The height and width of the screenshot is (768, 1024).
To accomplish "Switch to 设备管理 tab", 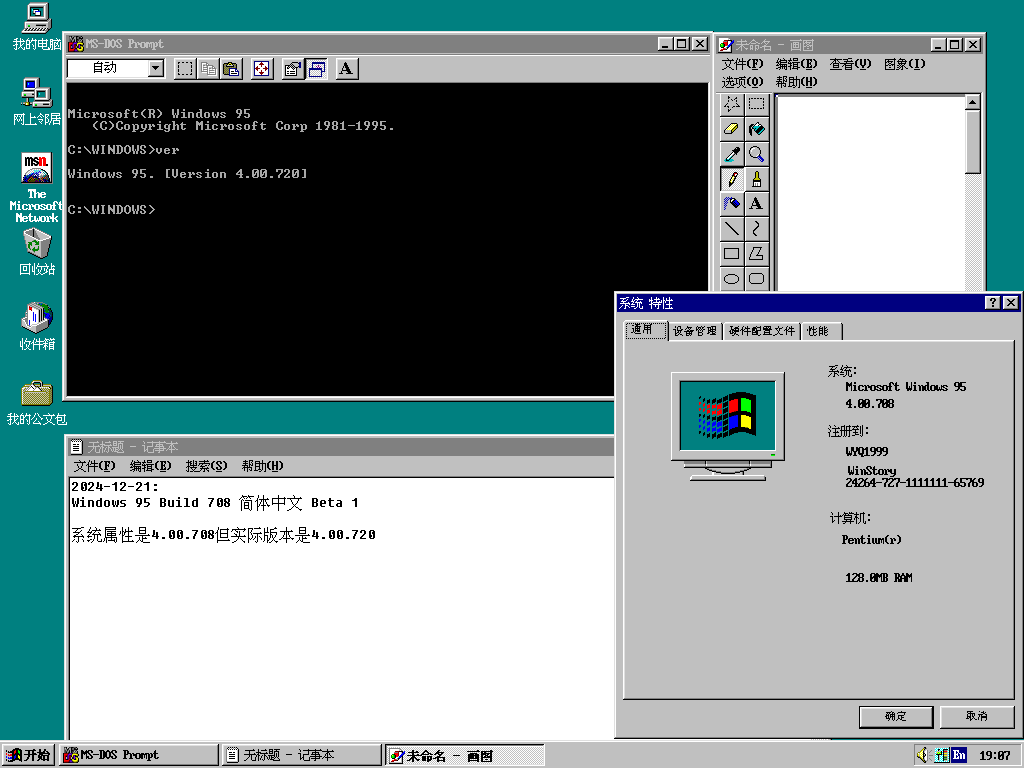I will point(695,331).
